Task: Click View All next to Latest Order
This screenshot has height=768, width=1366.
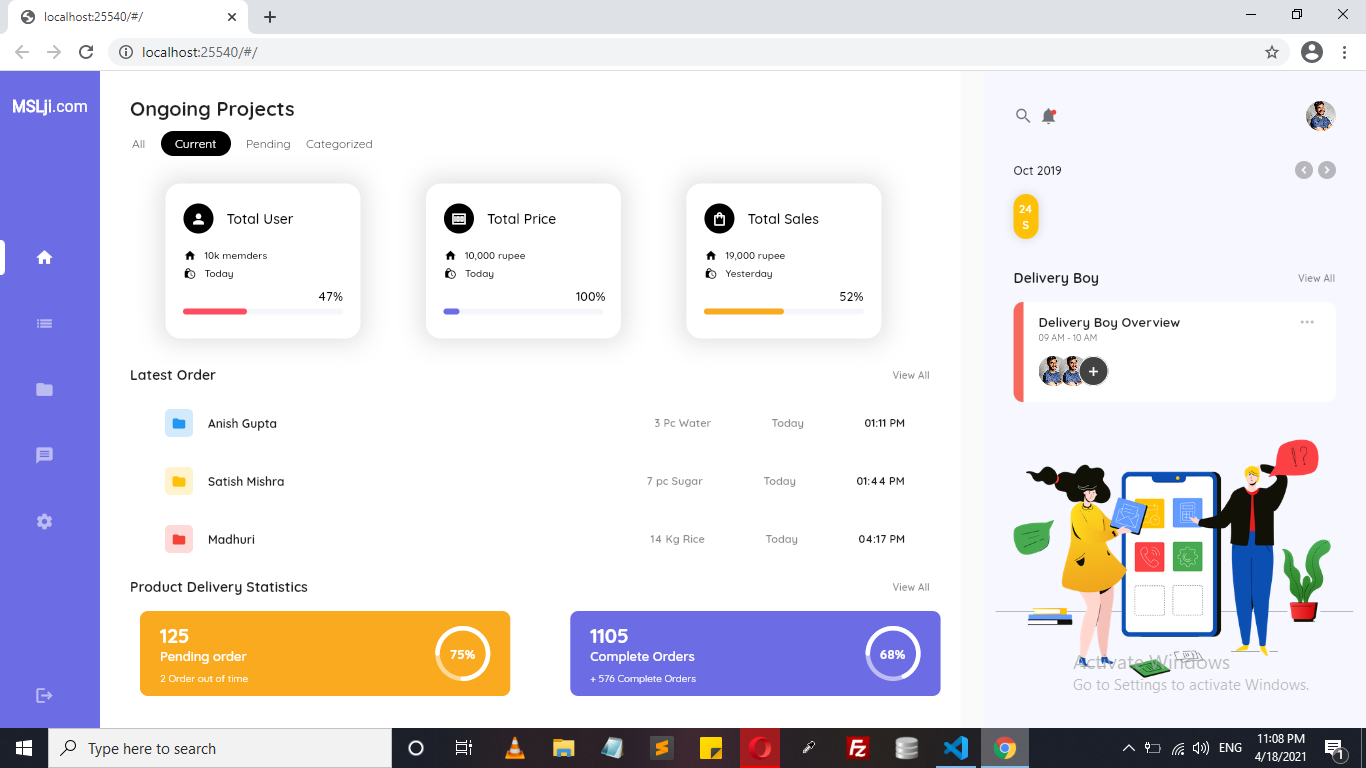Action: tap(910, 375)
